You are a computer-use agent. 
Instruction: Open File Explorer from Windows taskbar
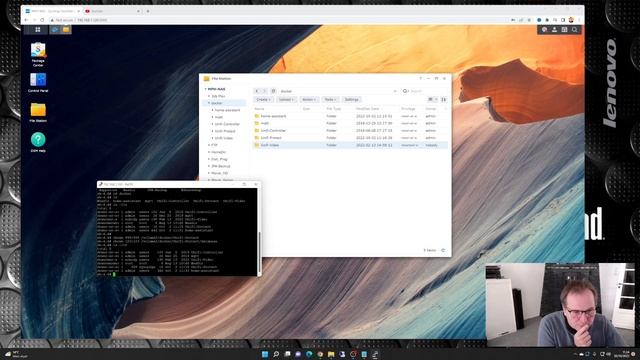tap(331, 354)
